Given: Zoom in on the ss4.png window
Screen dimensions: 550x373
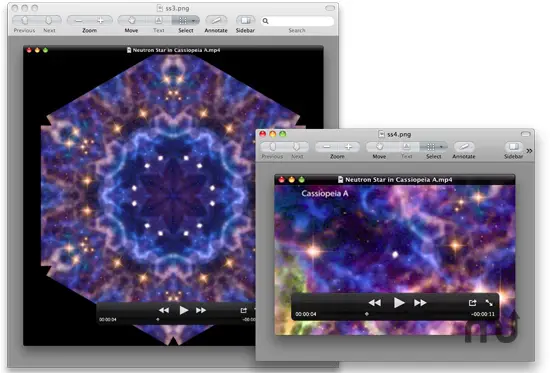Looking at the screenshot, I should tap(348, 147).
